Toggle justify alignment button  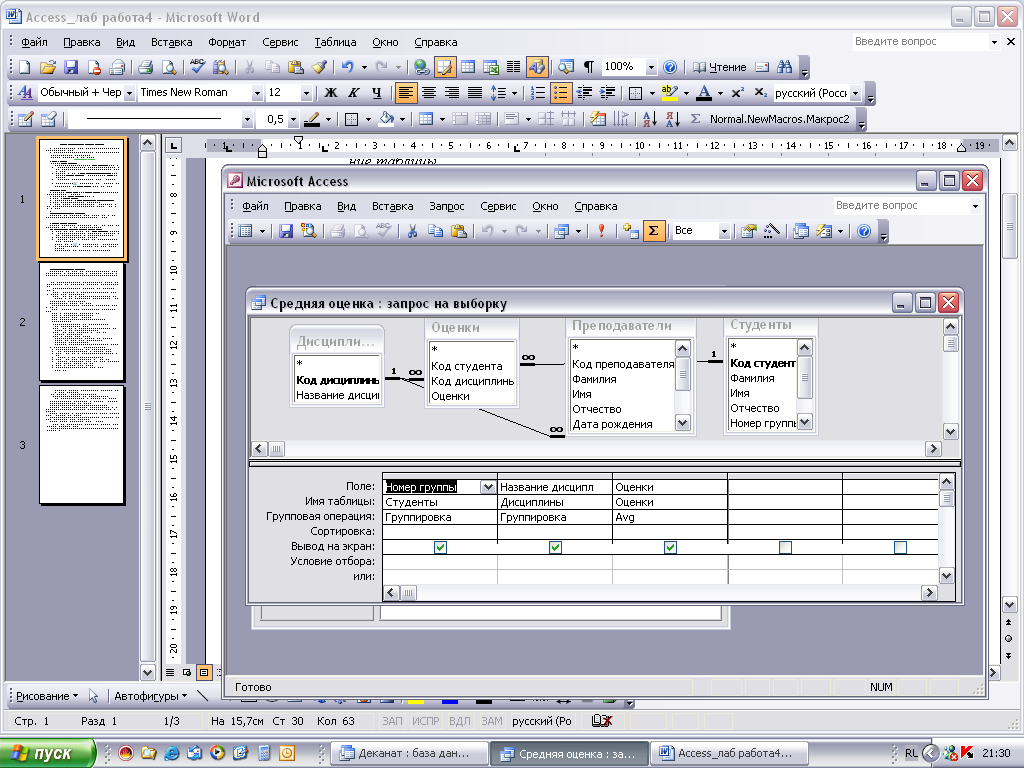coord(475,93)
